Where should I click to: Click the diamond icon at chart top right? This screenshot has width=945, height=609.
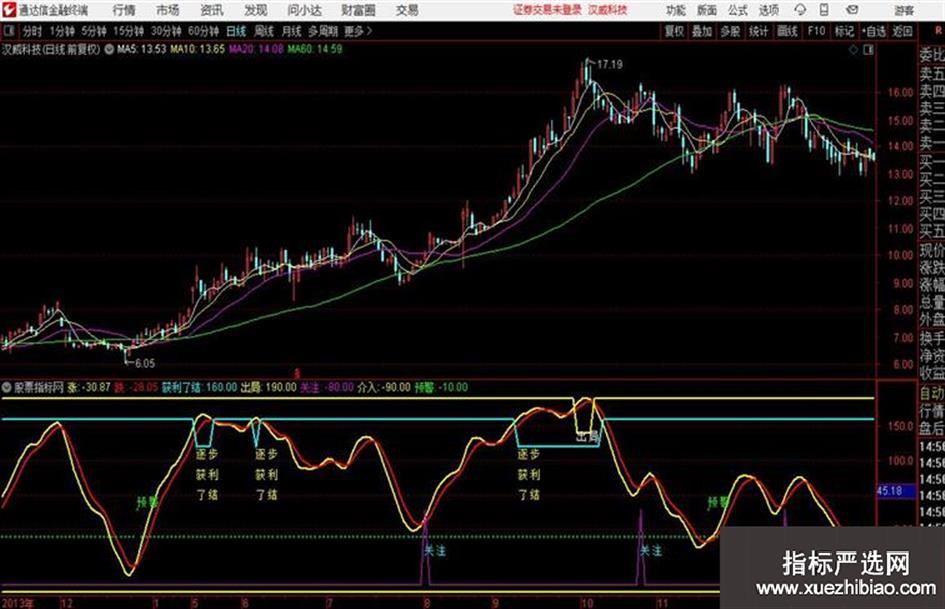(853, 50)
